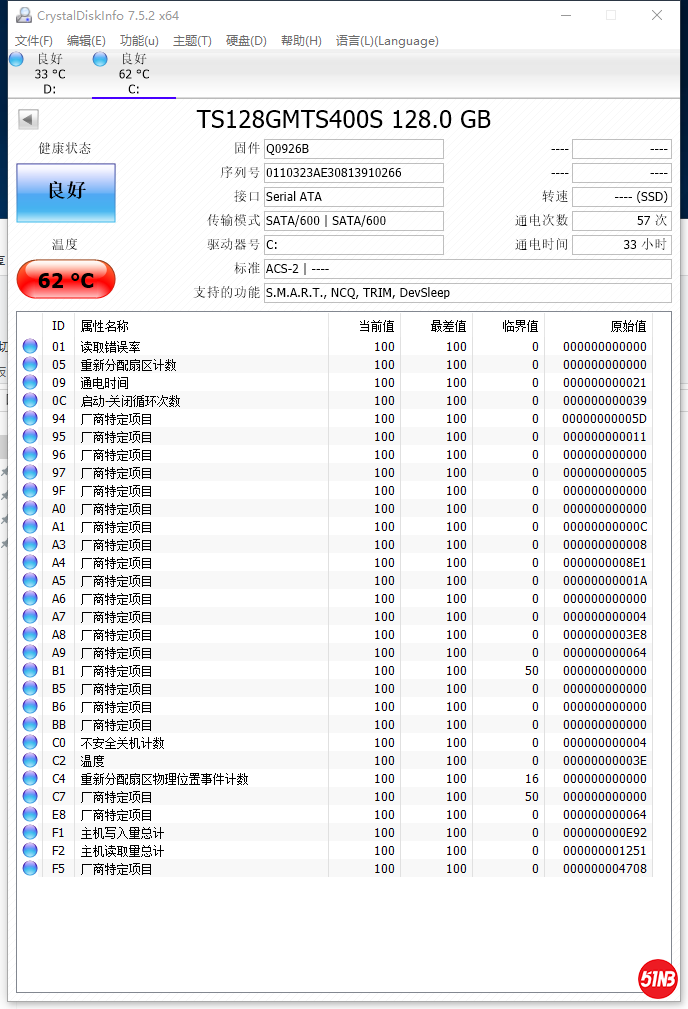
Task: Open the 语言(L)(Language) menu
Action: [x=387, y=41]
